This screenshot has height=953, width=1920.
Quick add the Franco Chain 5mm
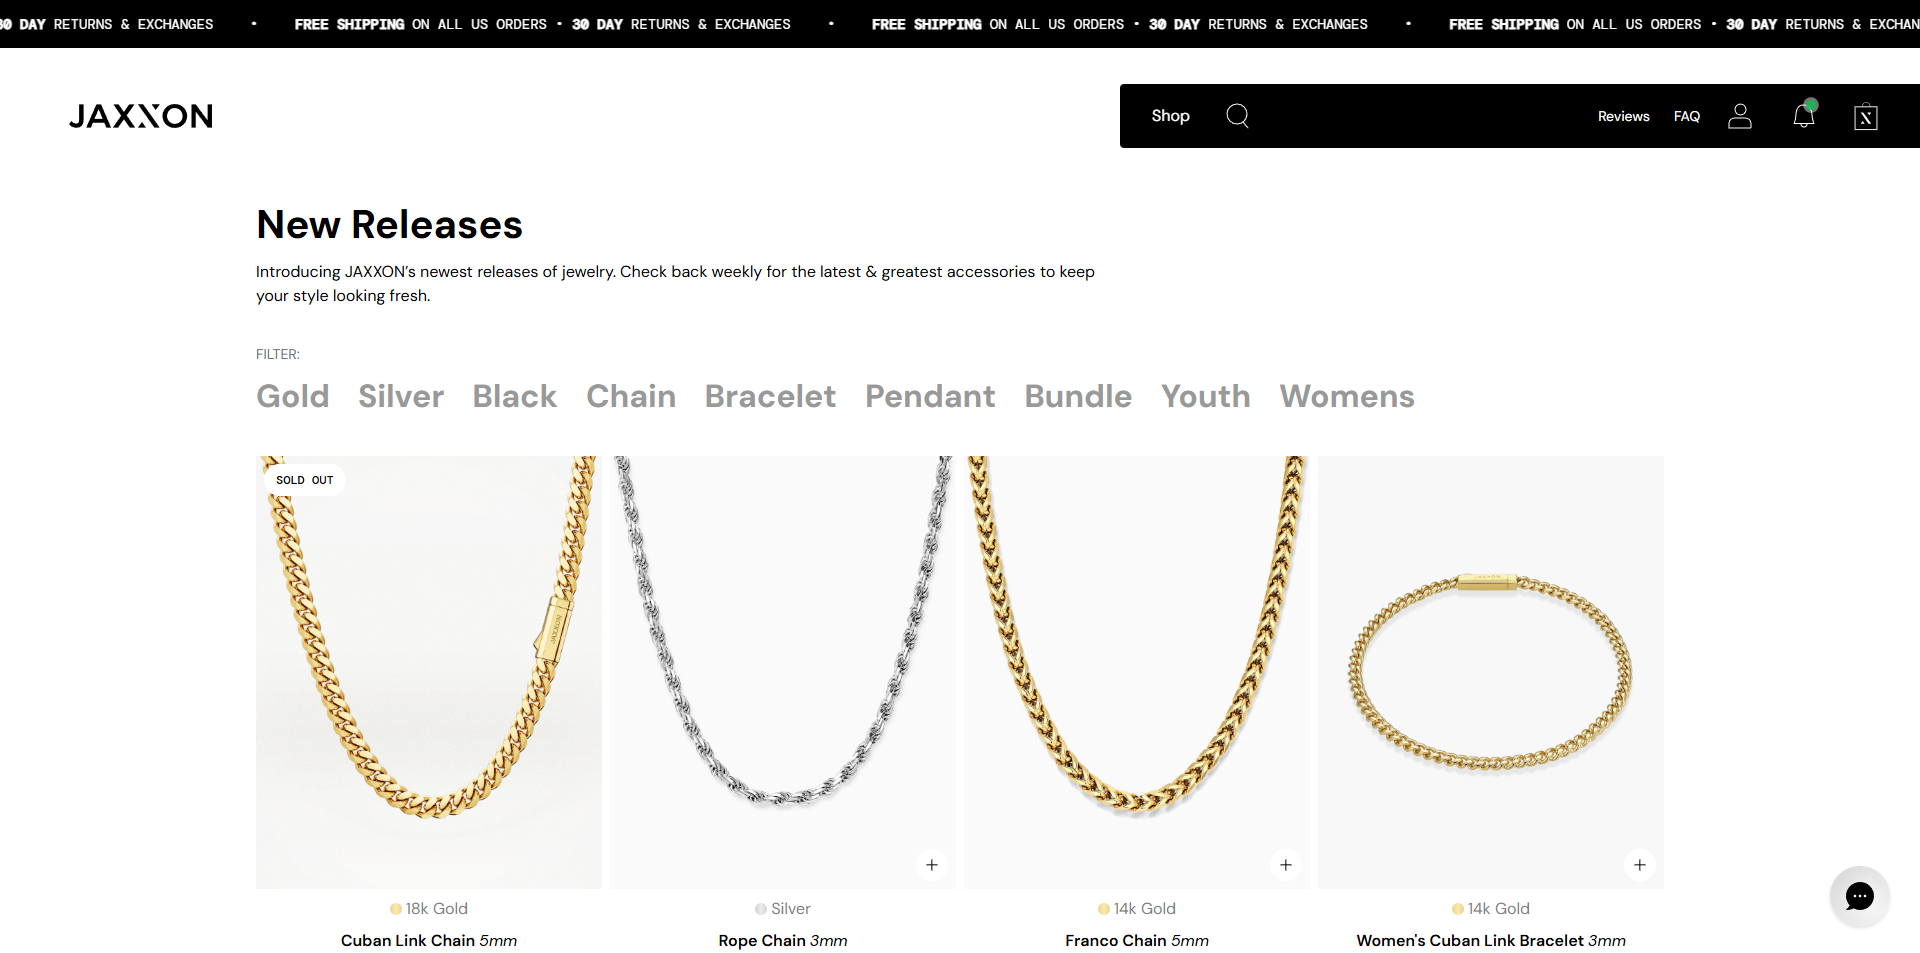pos(1286,865)
